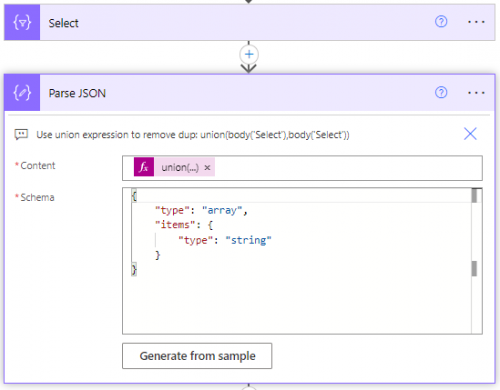Screen dimensions: 500x390
Task: Open help for the Parse JSON action
Action: tap(441, 92)
